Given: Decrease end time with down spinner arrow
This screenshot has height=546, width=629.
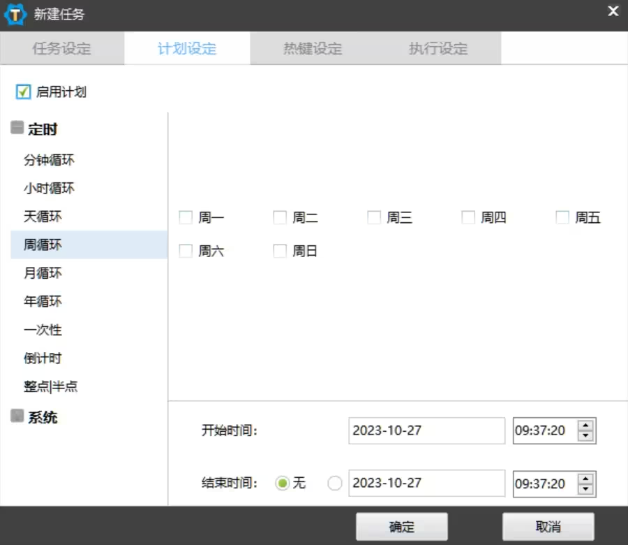Looking at the screenshot, I should coord(586,489).
